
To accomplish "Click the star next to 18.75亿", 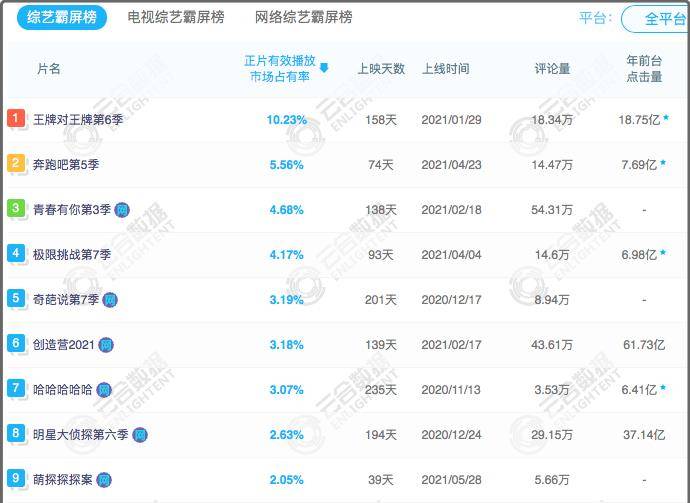I will [666, 117].
